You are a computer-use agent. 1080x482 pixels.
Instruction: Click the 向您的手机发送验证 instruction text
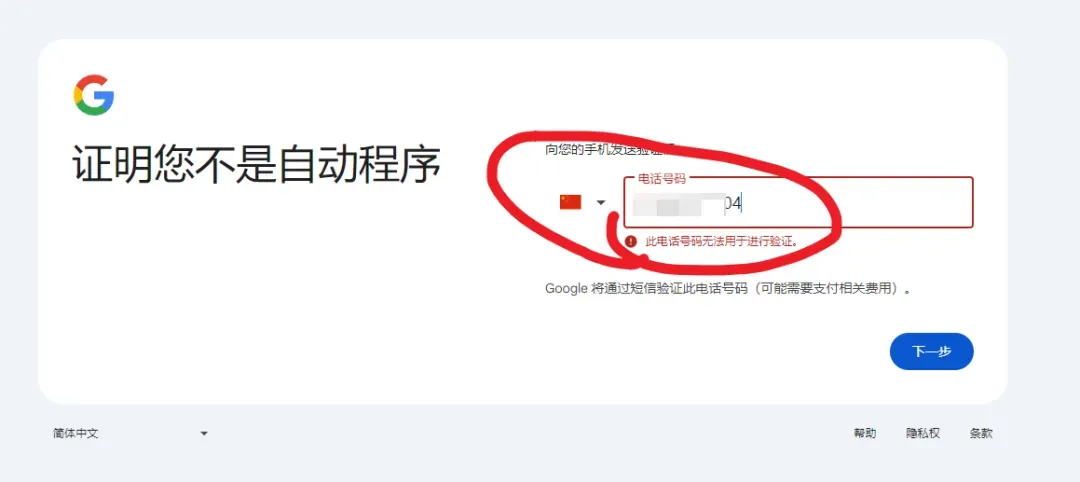pos(608,149)
